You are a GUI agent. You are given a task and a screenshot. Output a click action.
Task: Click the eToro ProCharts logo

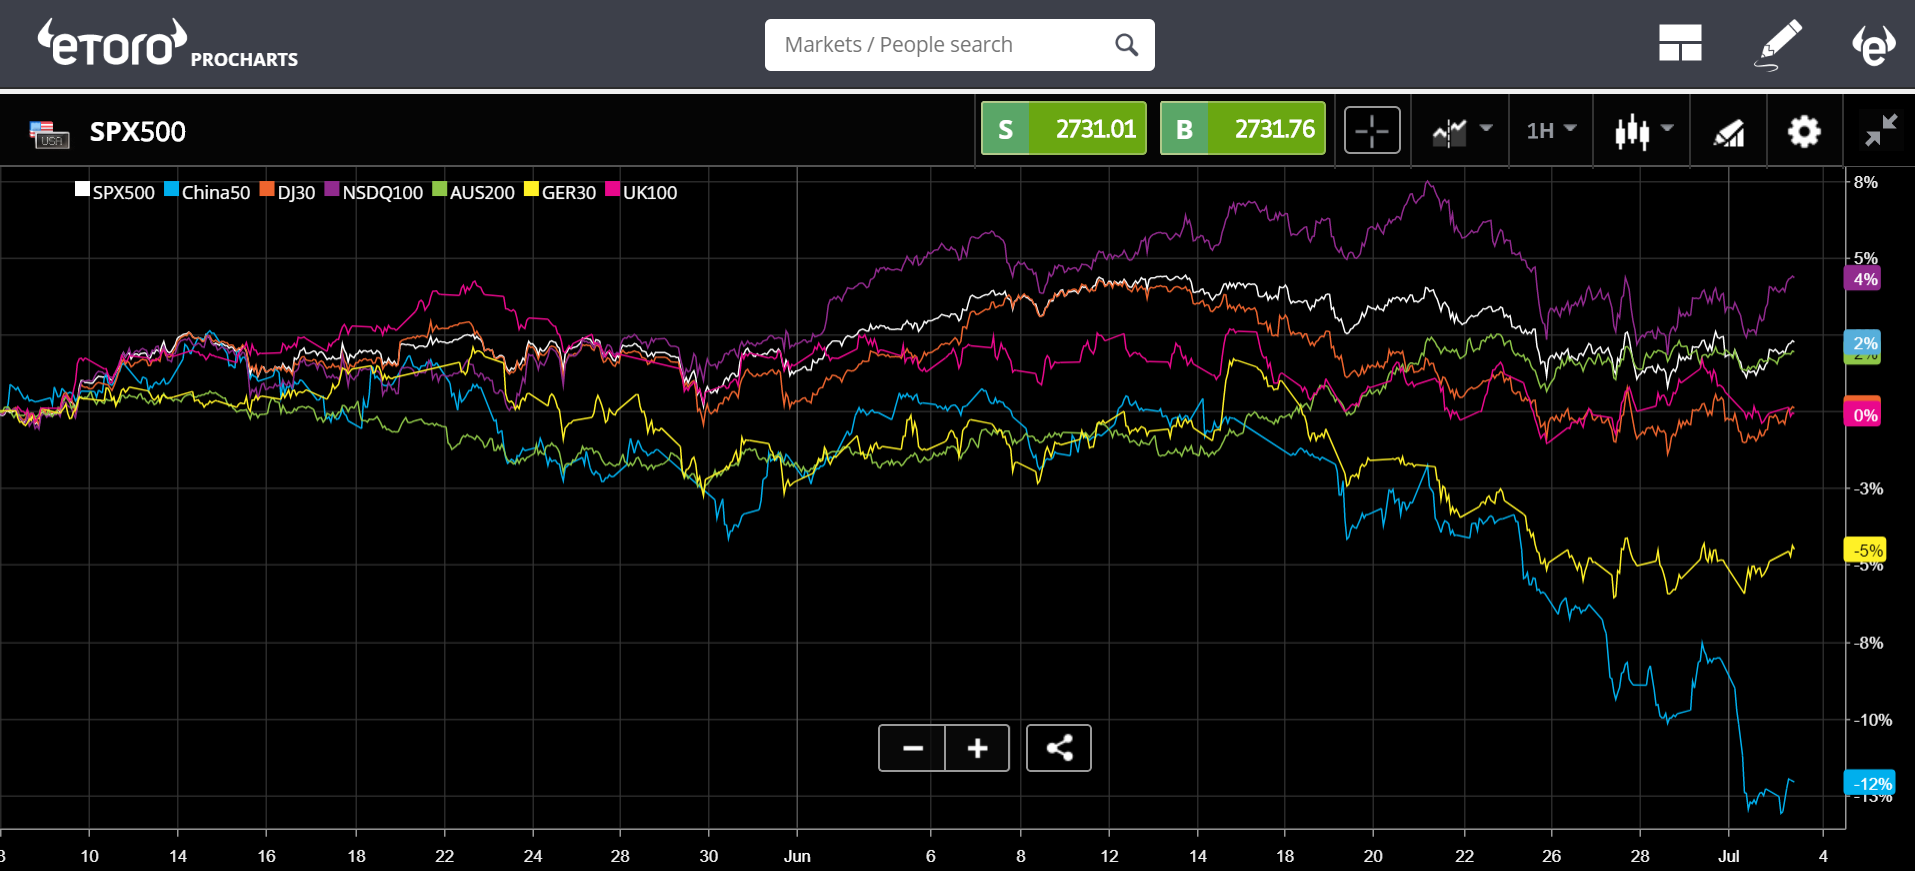[168, 44]
